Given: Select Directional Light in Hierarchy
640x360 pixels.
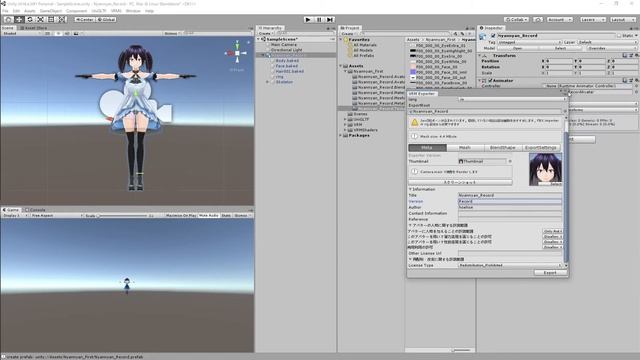Looking at the screenshot, I should point(287,50).
